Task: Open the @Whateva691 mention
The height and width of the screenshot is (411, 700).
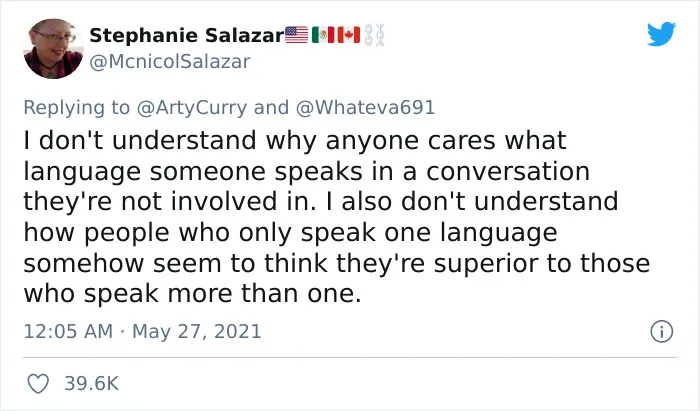Action: pos(365,108)
